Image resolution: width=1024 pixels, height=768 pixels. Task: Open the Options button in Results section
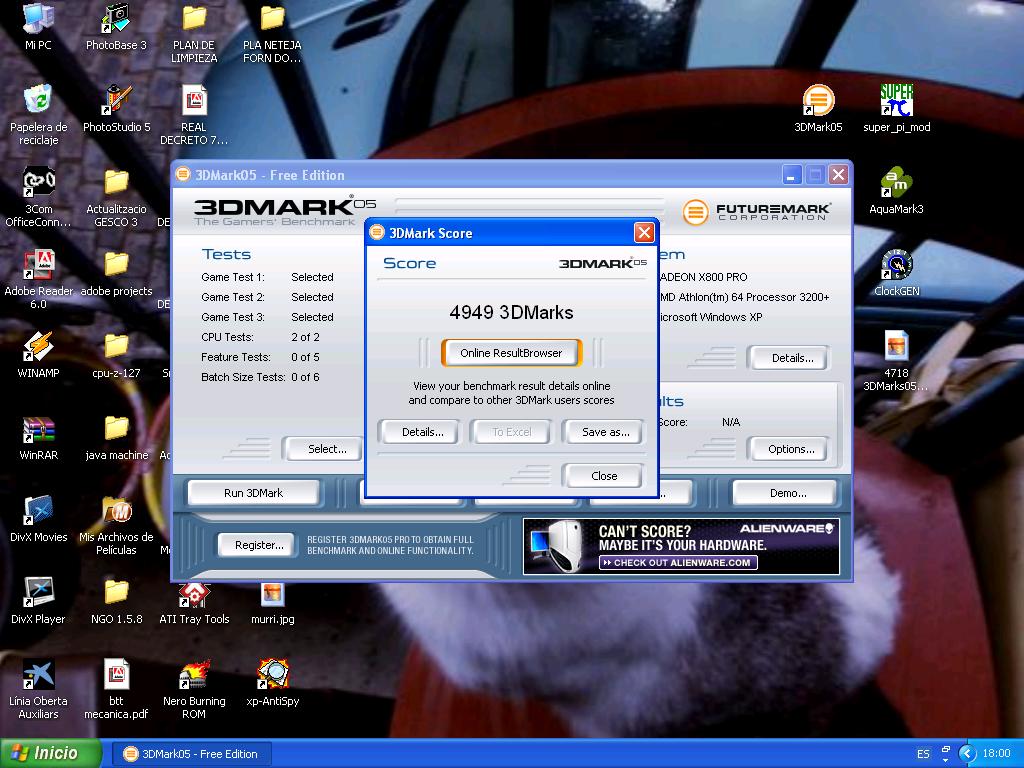(790, 449)
